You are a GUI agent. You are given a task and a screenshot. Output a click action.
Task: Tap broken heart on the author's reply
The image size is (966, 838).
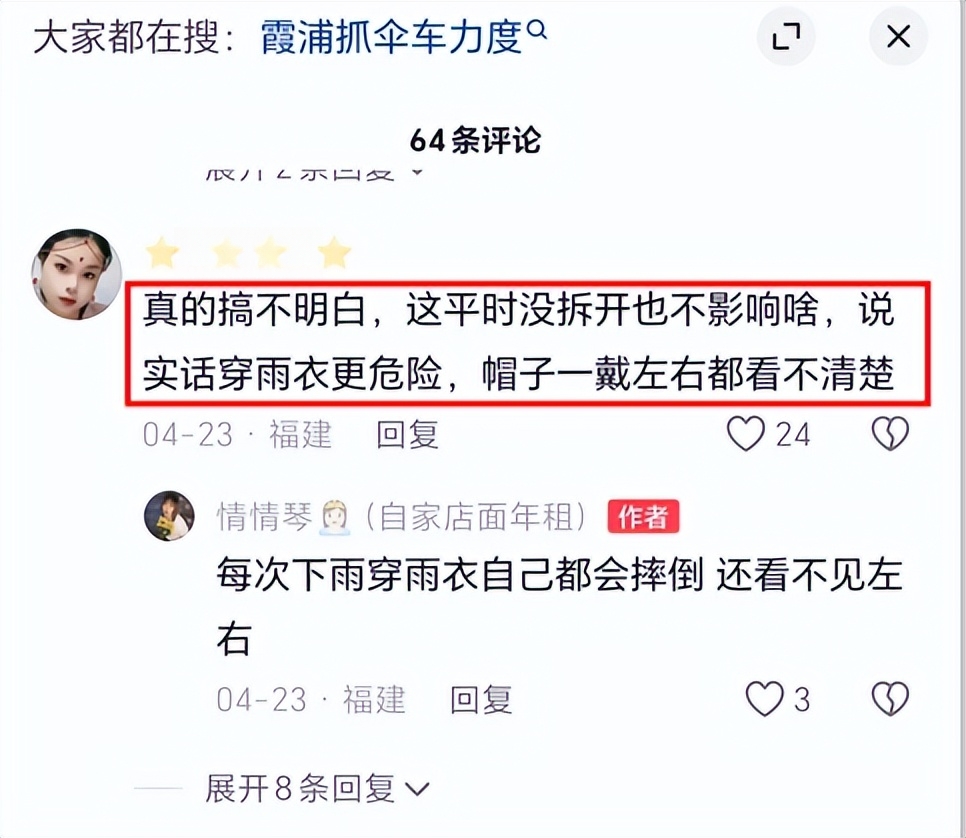[x=890, y=699]
